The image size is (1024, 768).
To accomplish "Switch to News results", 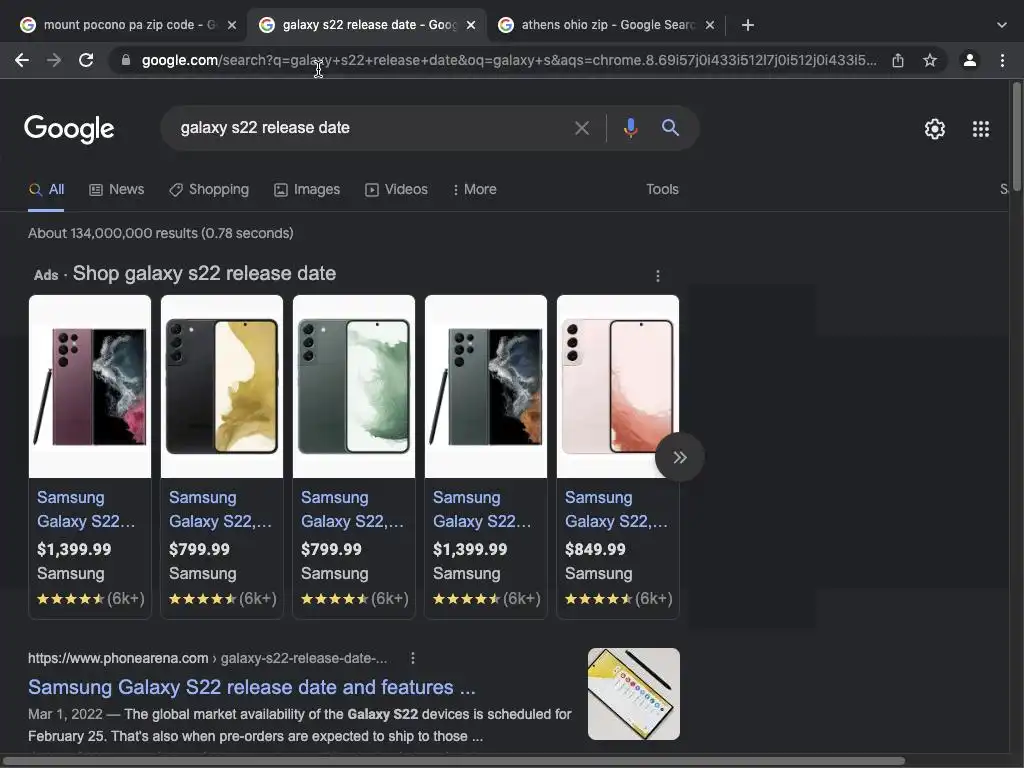I will click(116, 189).
